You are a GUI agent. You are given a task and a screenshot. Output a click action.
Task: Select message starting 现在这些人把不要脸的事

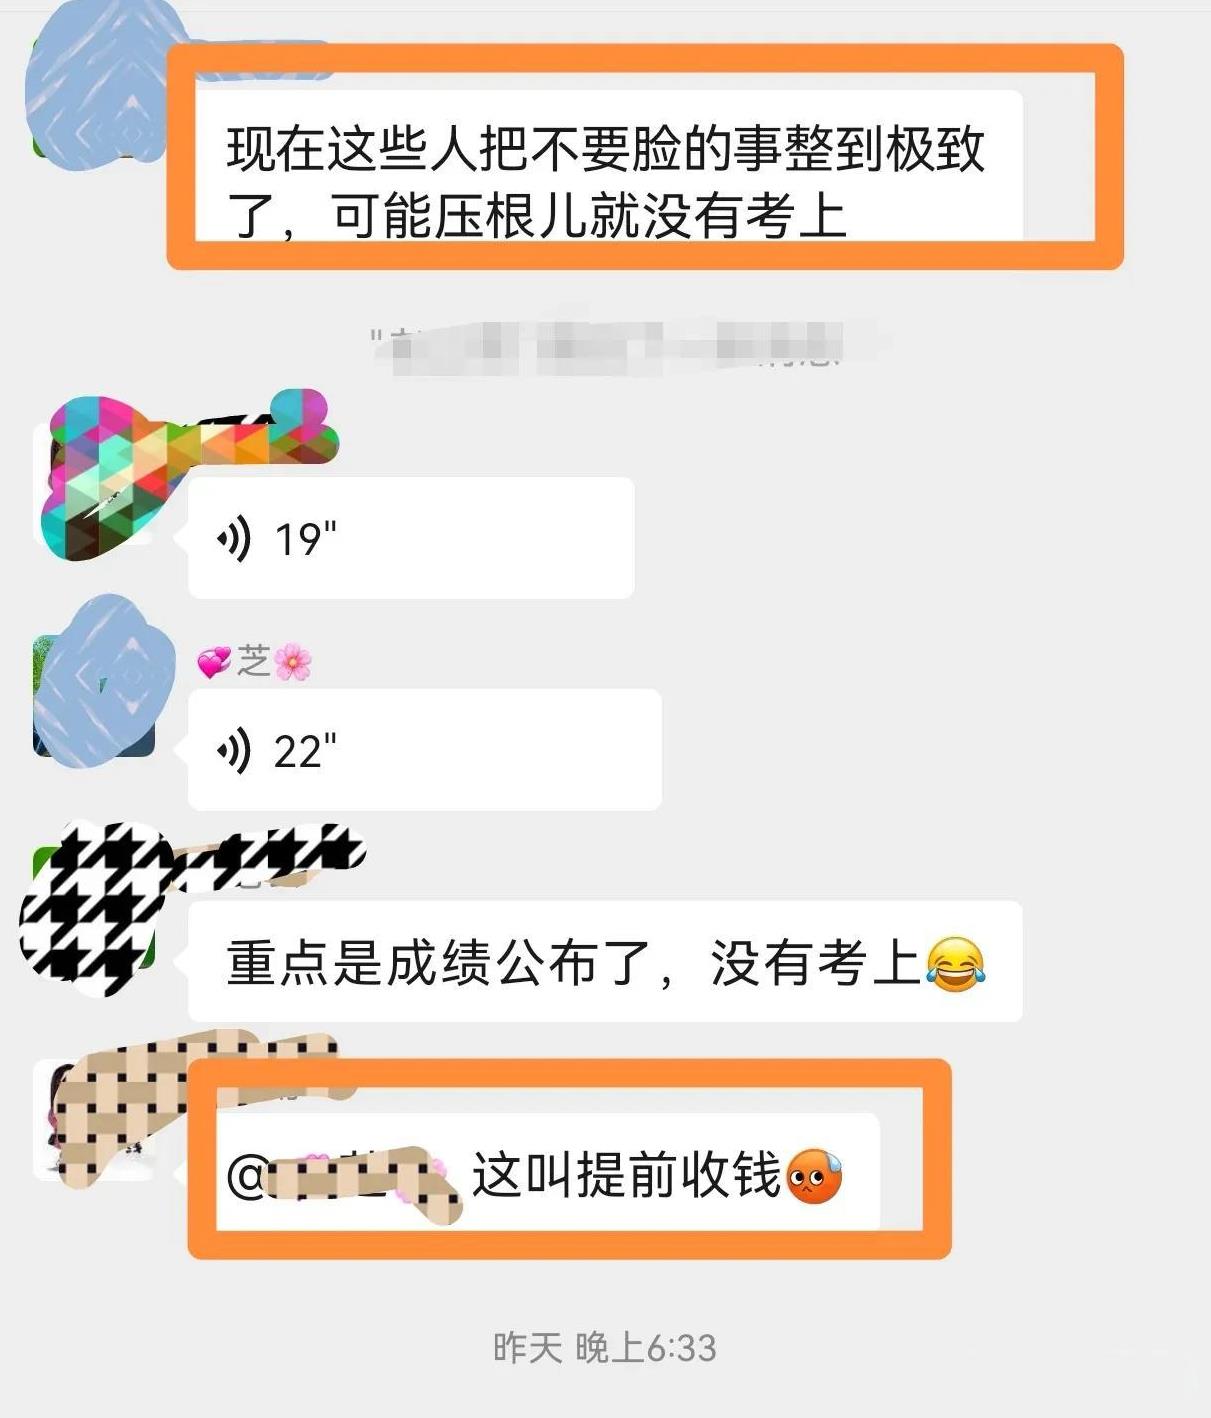point(609,165)
